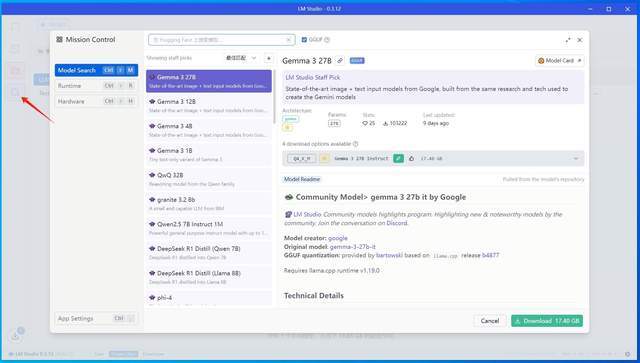Viewport: 640px width, 363px height.
Task: Open the sidebar icon indicated by red arrow
Action: [15, 93]
